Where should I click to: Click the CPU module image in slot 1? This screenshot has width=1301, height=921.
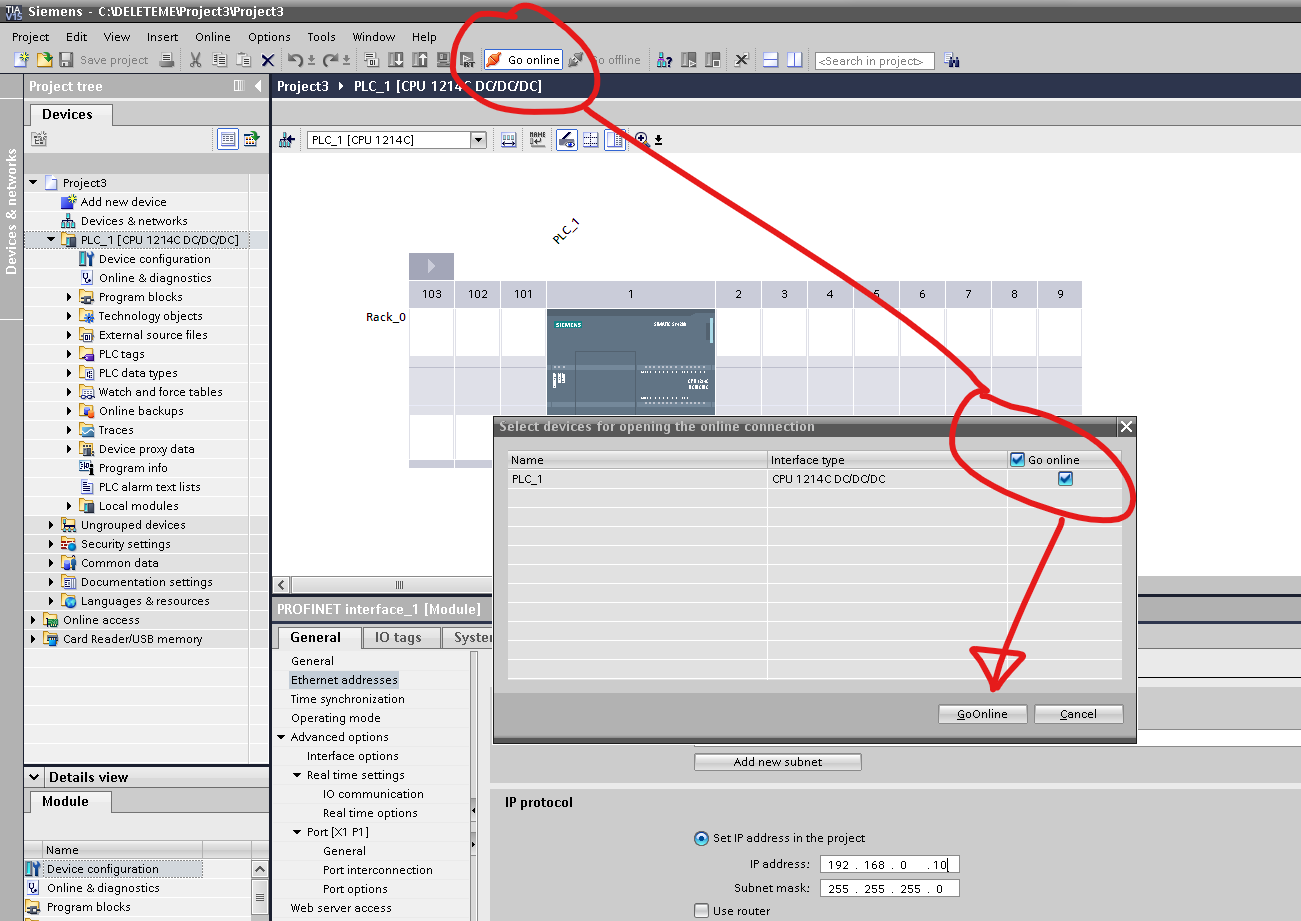point(631,361)
